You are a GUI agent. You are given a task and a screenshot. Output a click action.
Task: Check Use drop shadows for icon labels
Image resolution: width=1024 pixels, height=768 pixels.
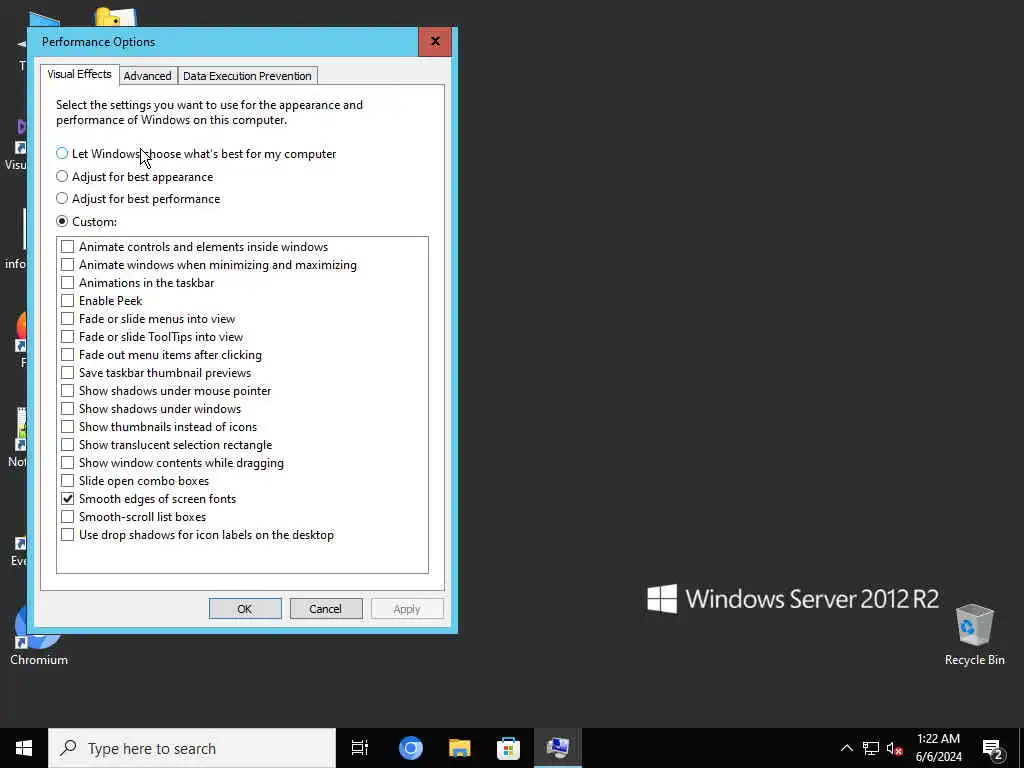pyautogui.click(x=67, y=535)
